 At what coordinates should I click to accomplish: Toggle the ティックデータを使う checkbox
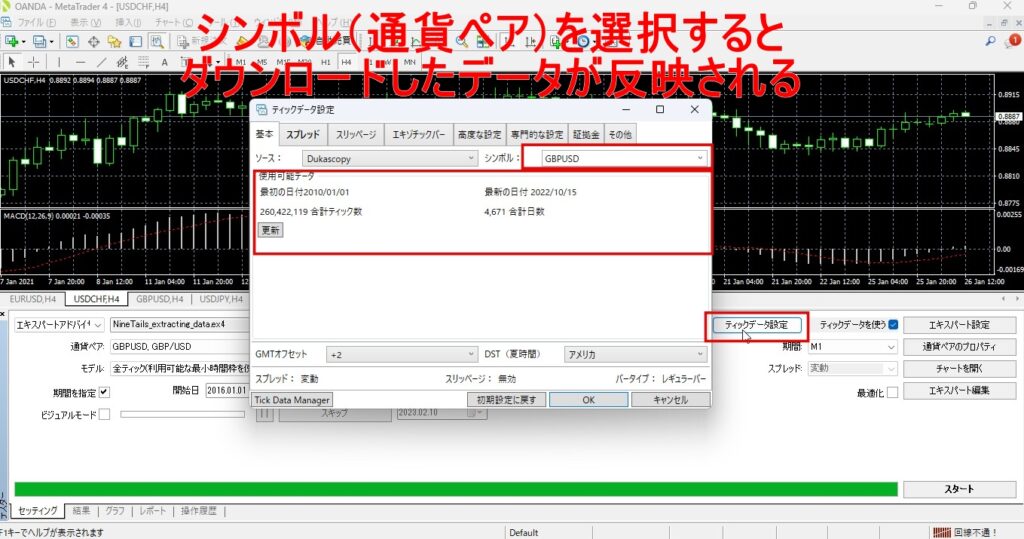tap(893, 325)
